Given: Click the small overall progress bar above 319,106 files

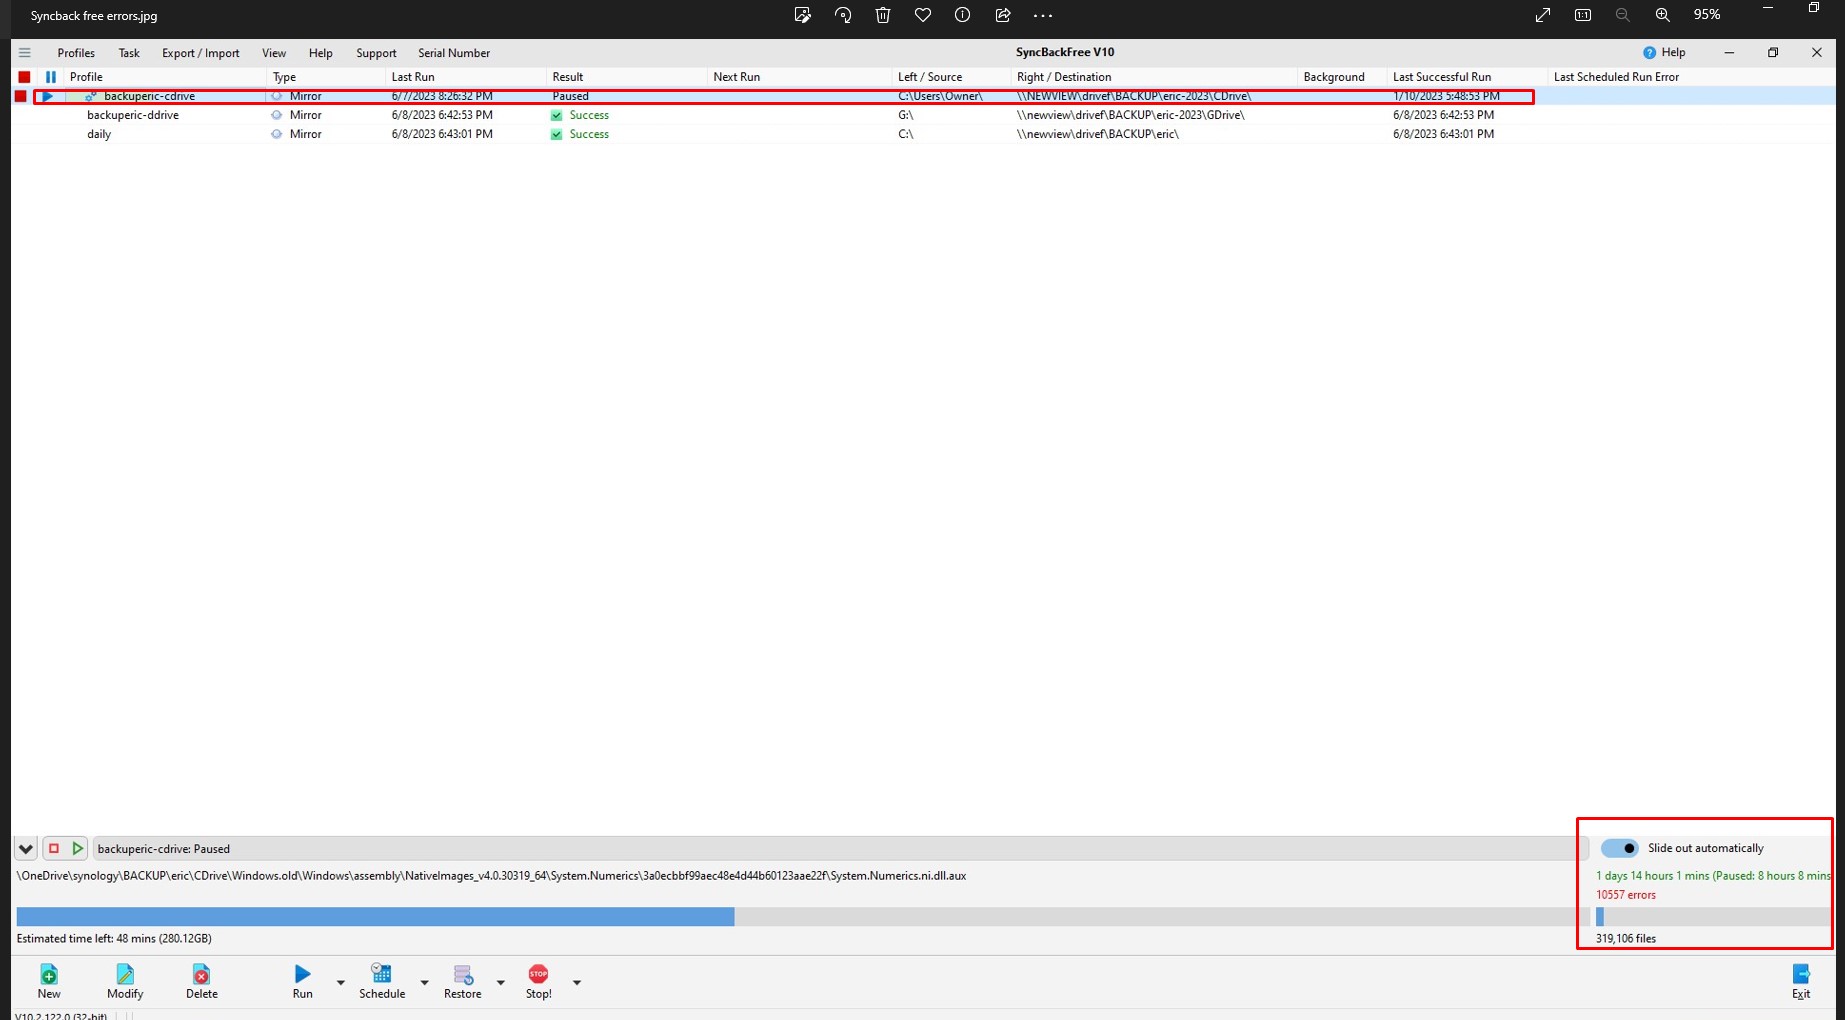Looking at the screenshot, I should click(1714, 917).
